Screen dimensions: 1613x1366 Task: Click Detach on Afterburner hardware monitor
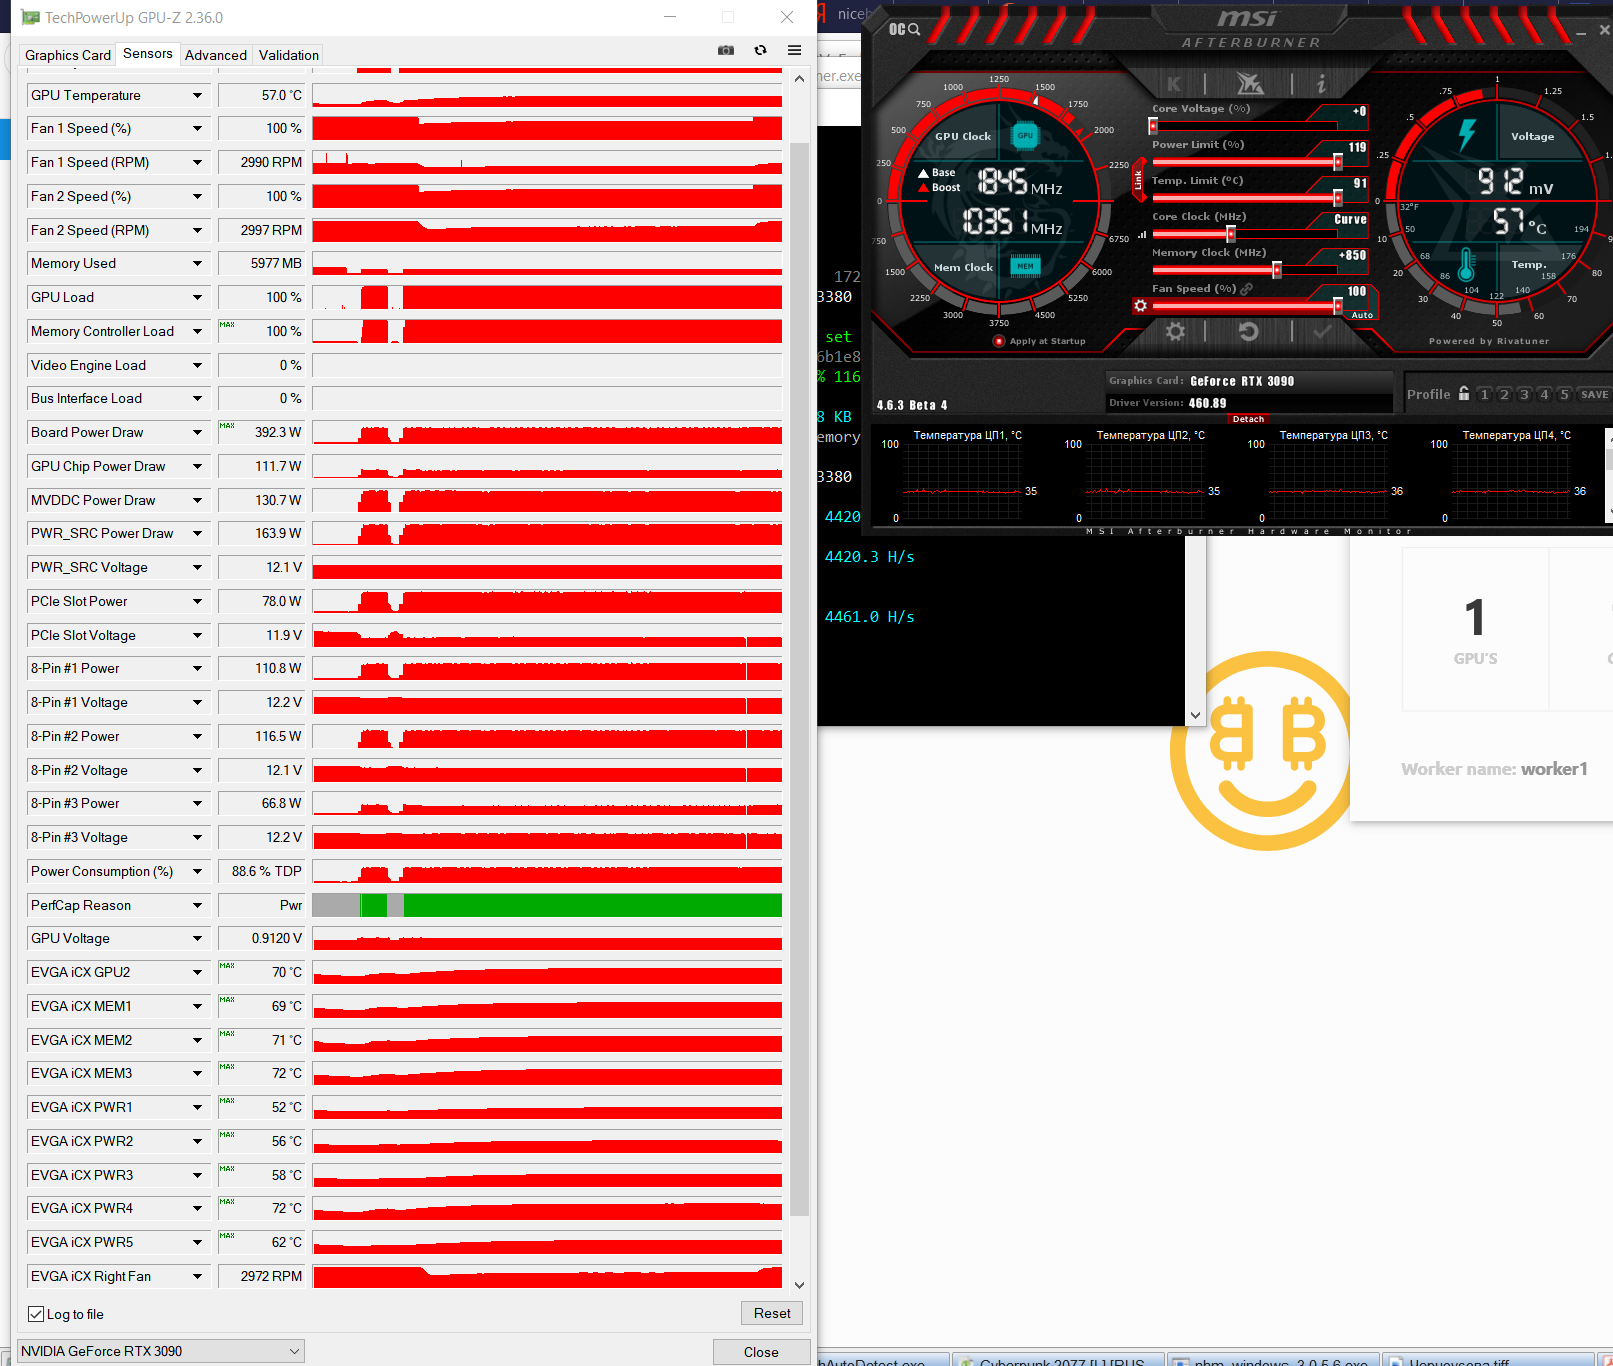(x=1248, y=419)
